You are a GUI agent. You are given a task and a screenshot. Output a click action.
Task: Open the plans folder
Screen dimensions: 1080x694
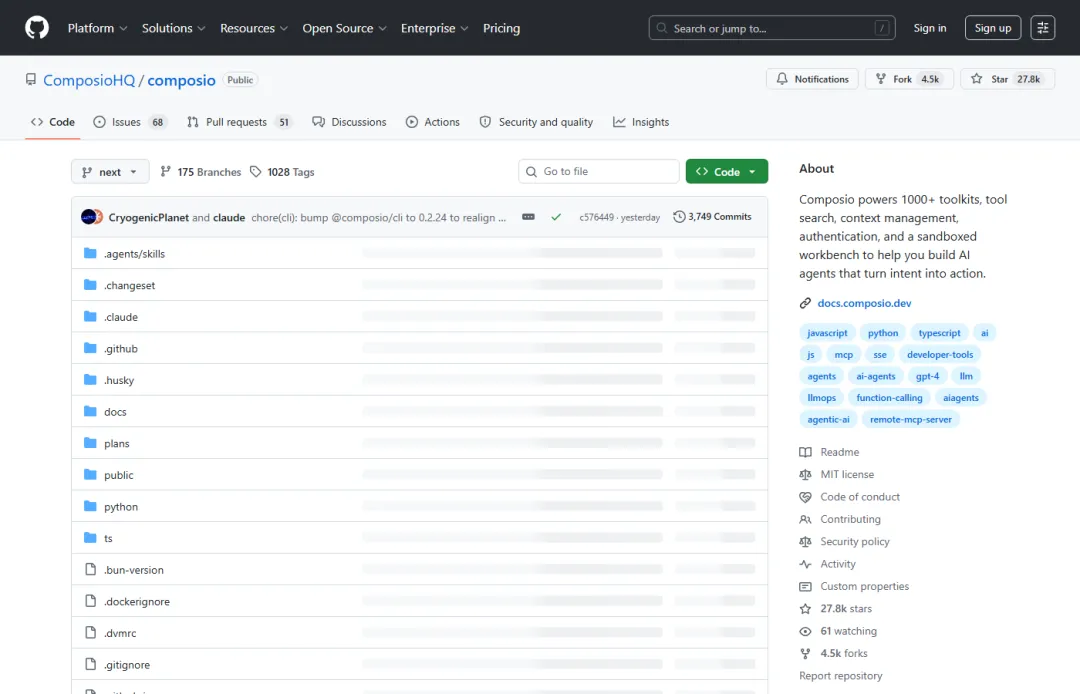click(116, 444)
